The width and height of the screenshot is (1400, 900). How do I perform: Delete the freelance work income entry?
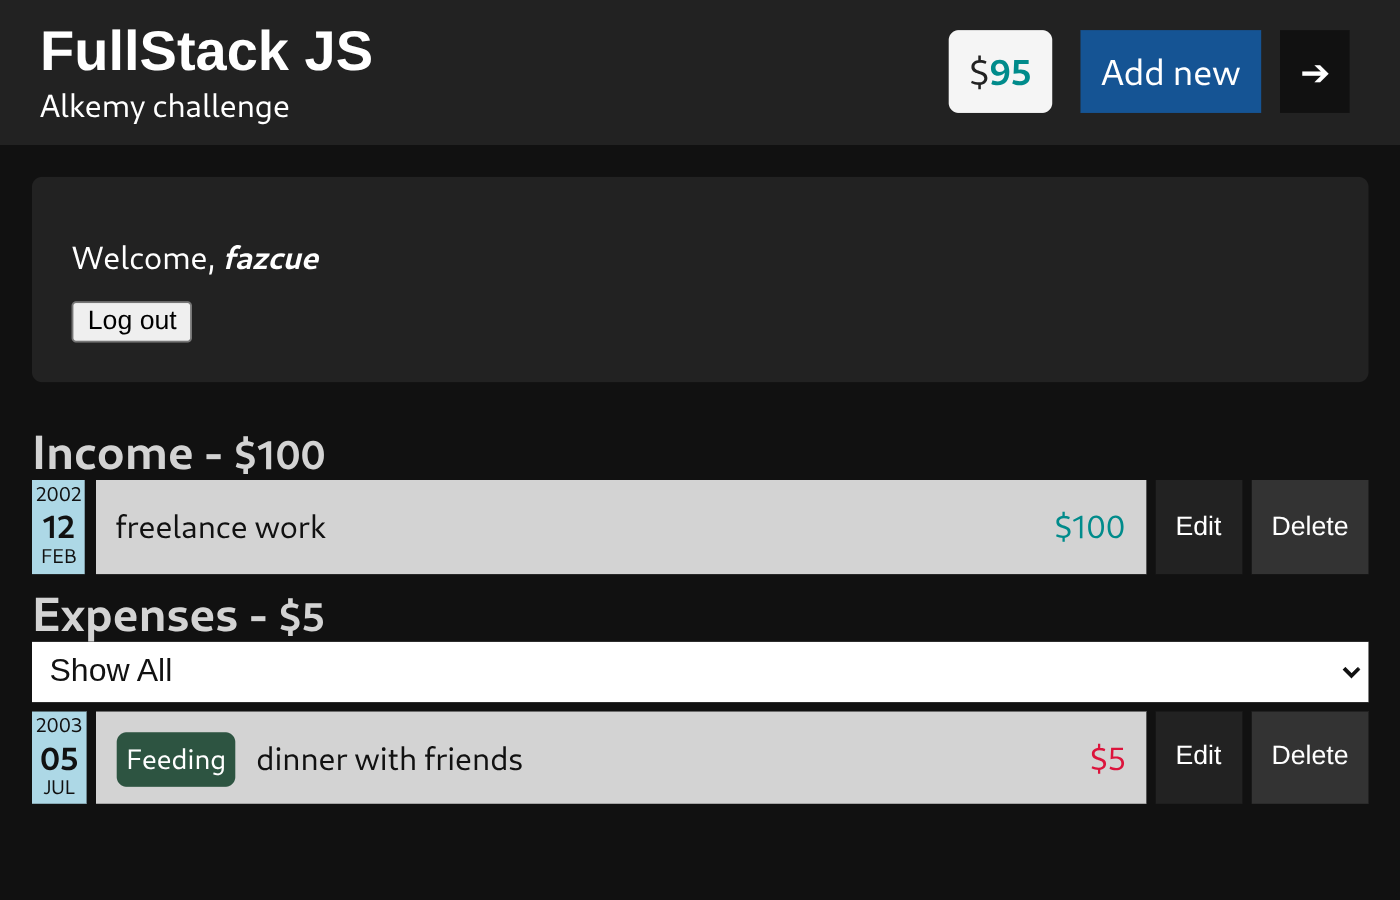tap(1309, 527)
